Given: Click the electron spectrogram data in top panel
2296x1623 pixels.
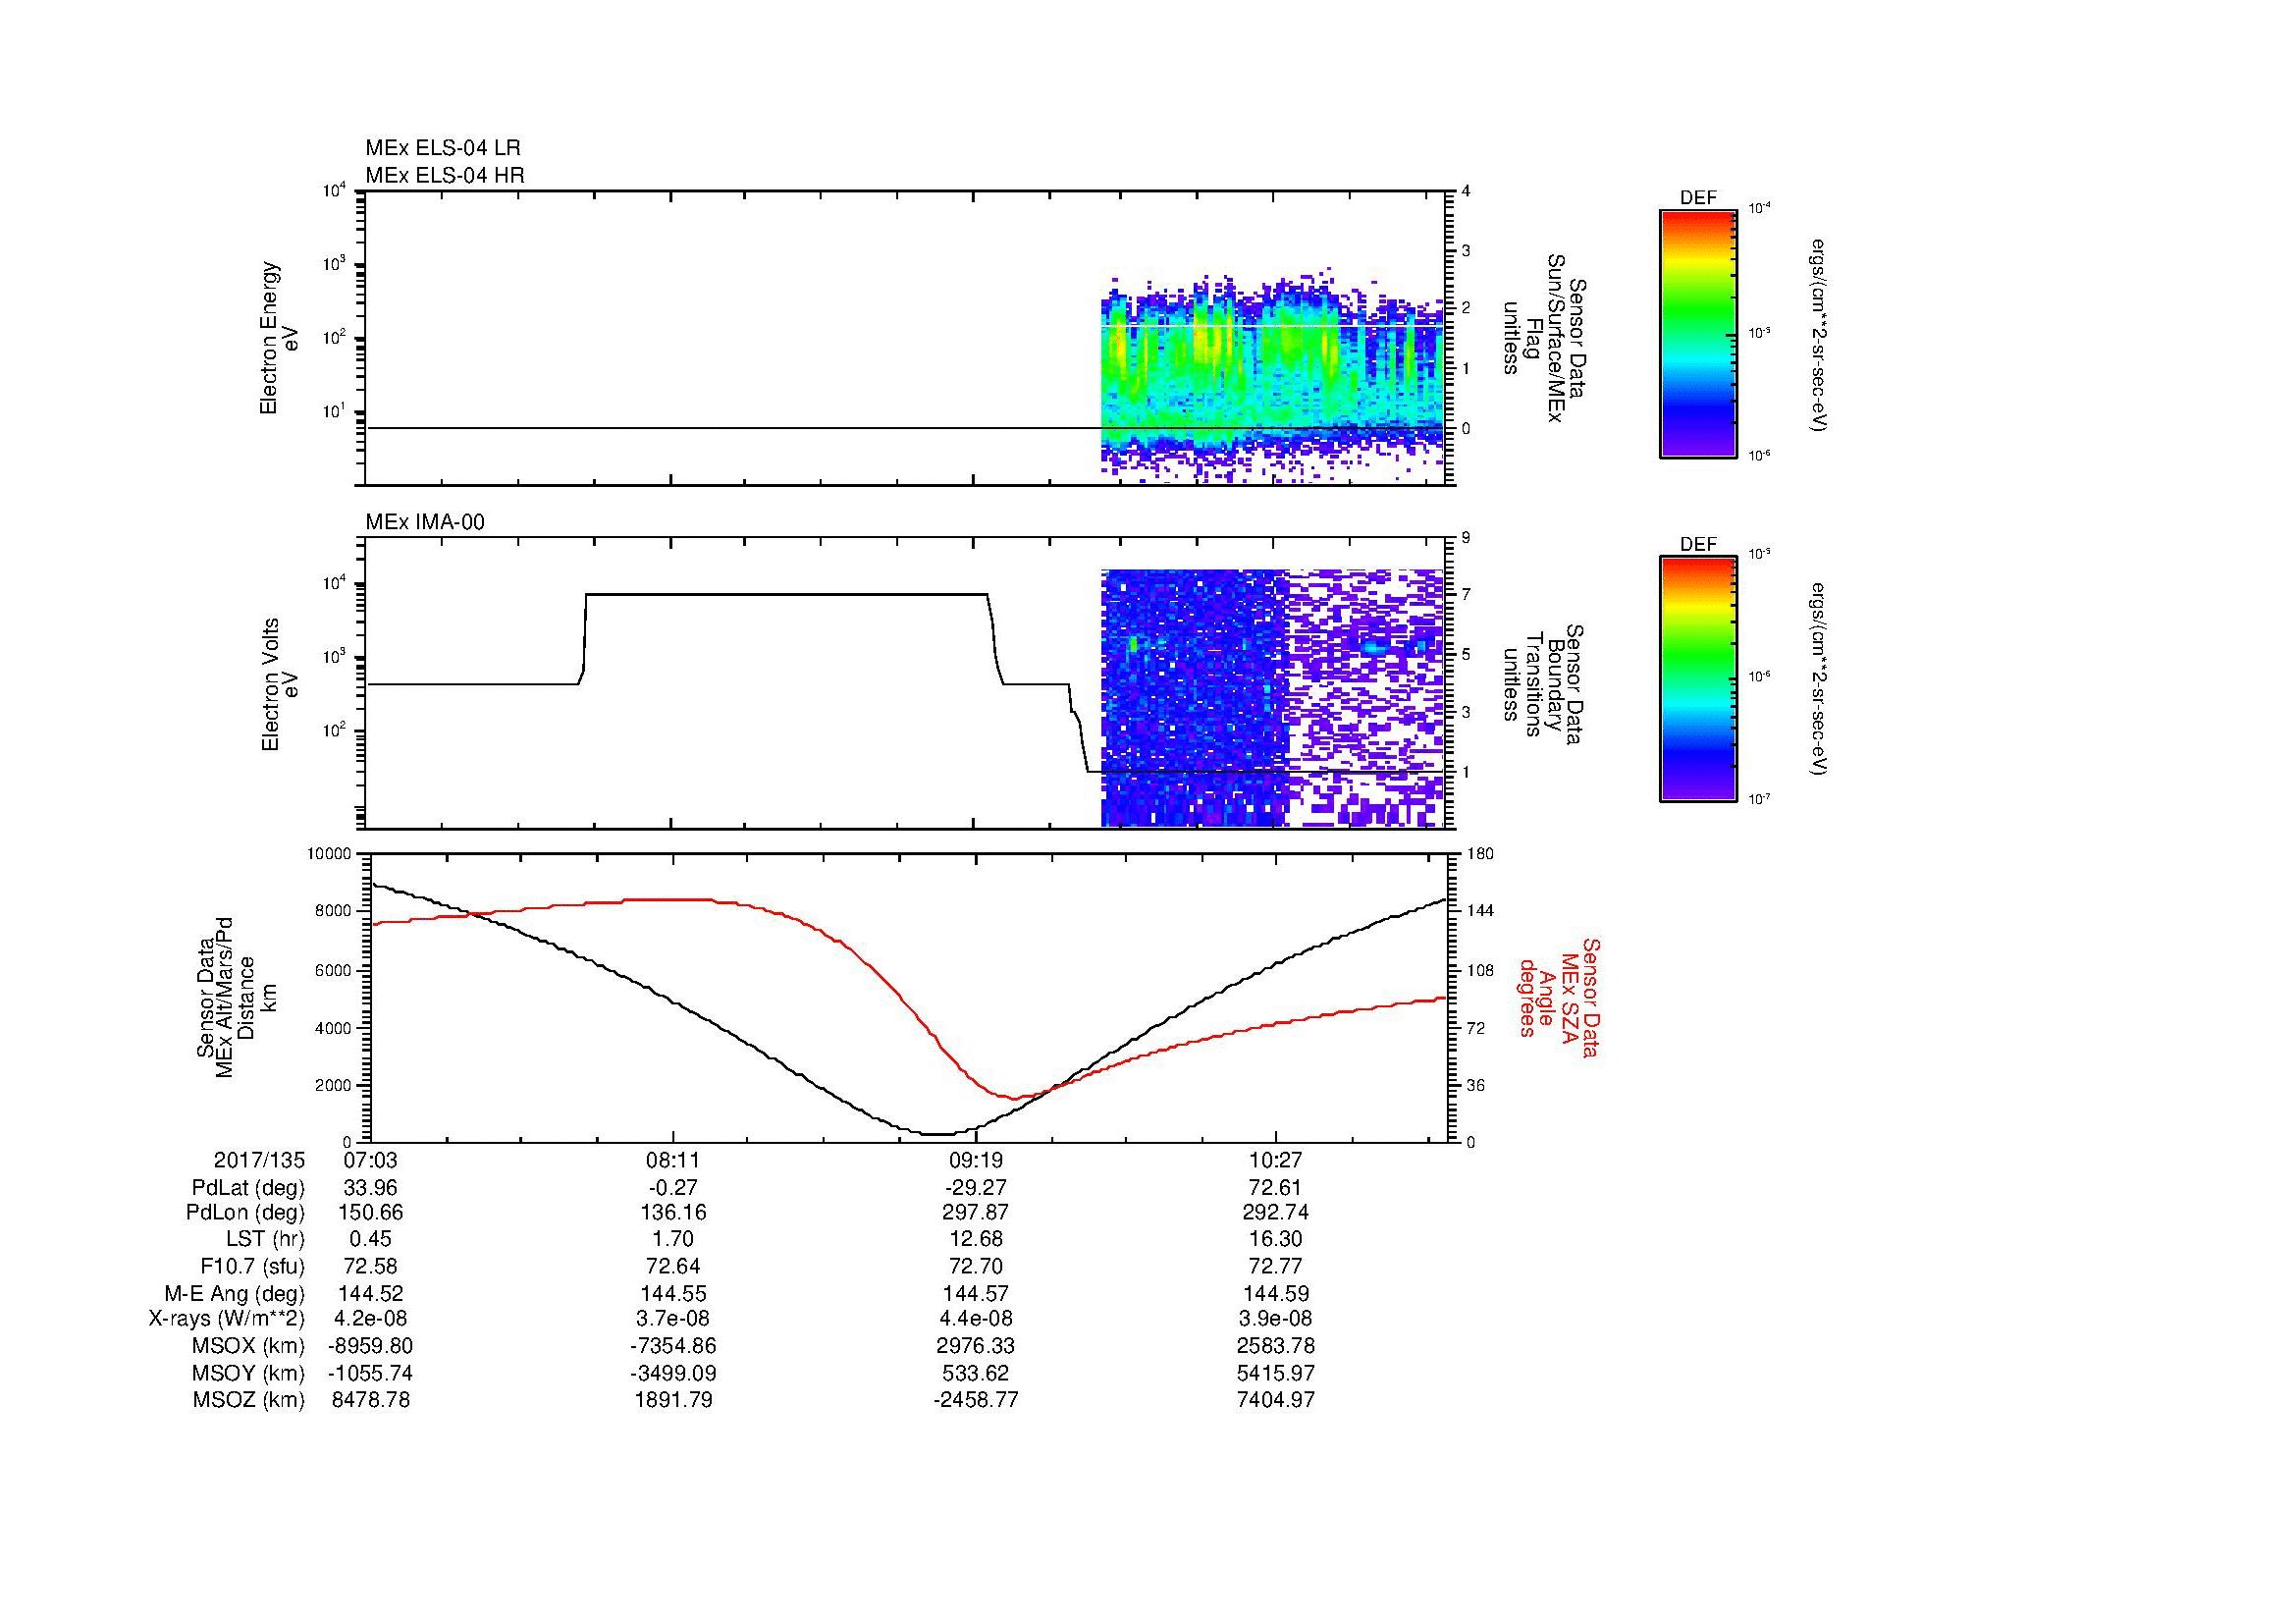Looking at the screenshot, I should [x=1272, y=375].
